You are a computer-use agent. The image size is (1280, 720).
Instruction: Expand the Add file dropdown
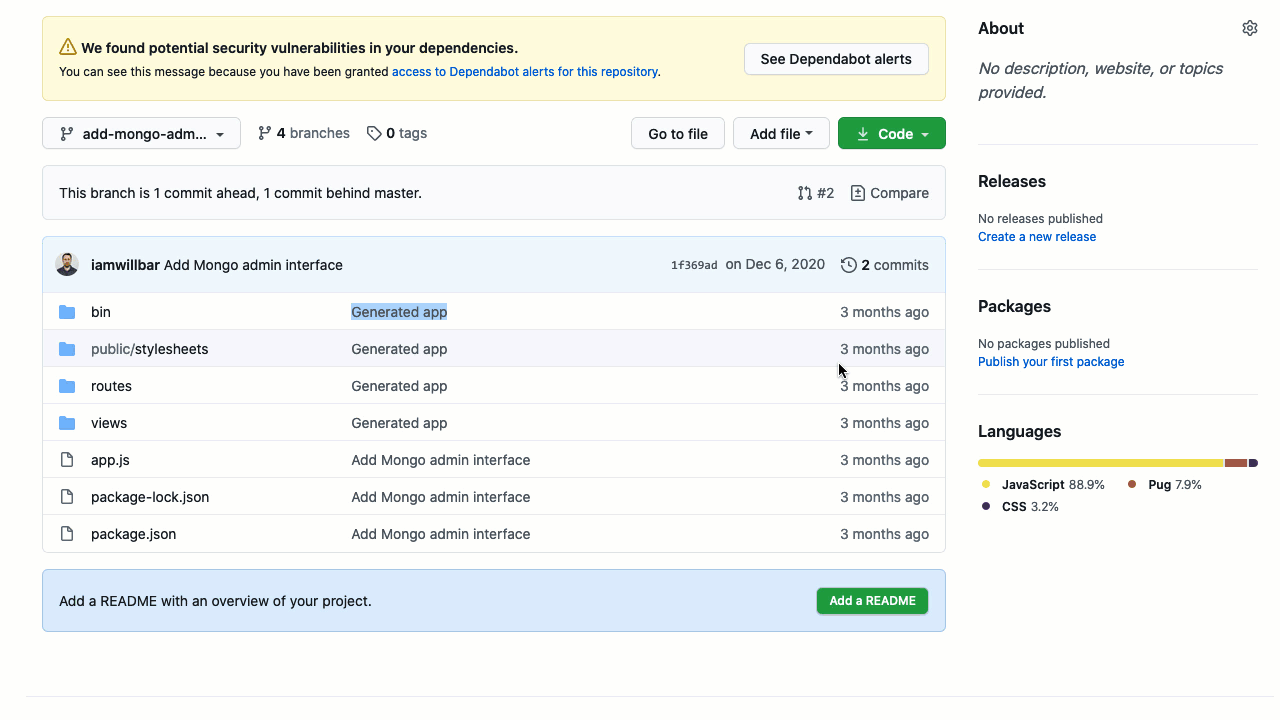click(781, 133)
